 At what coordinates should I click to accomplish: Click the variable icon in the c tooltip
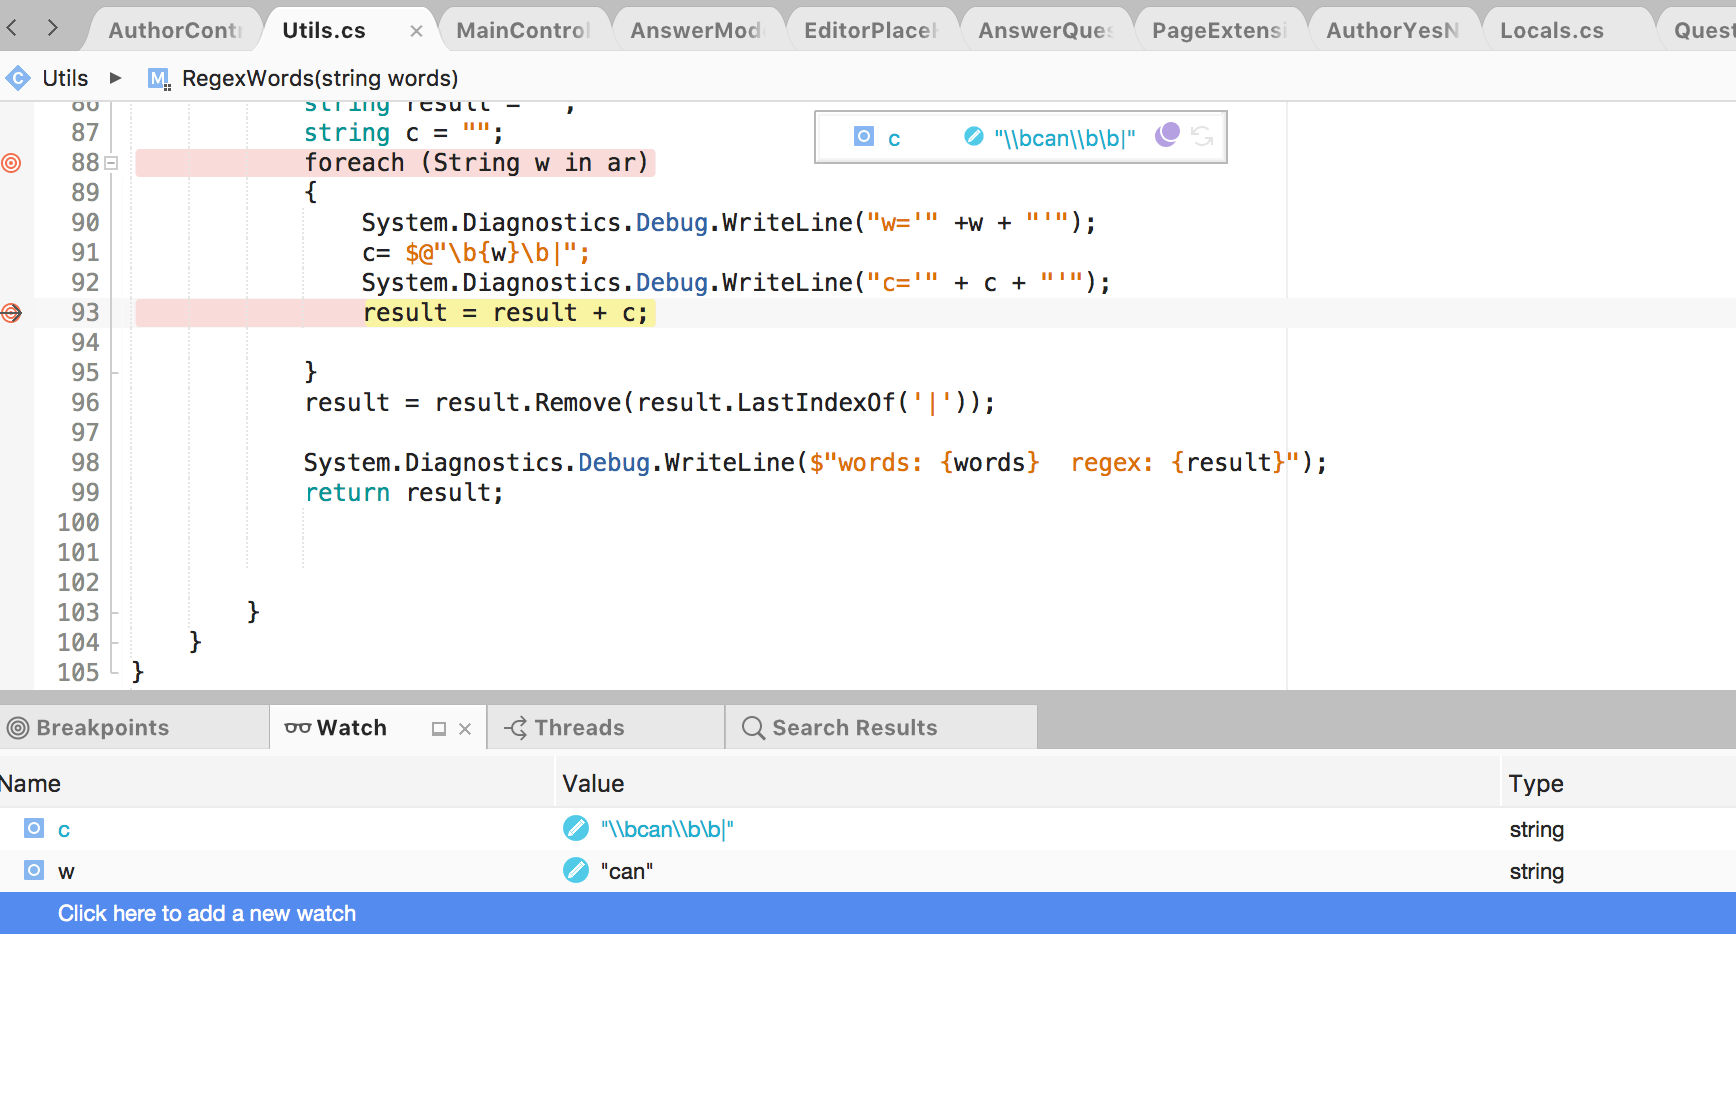click(864, 136)
